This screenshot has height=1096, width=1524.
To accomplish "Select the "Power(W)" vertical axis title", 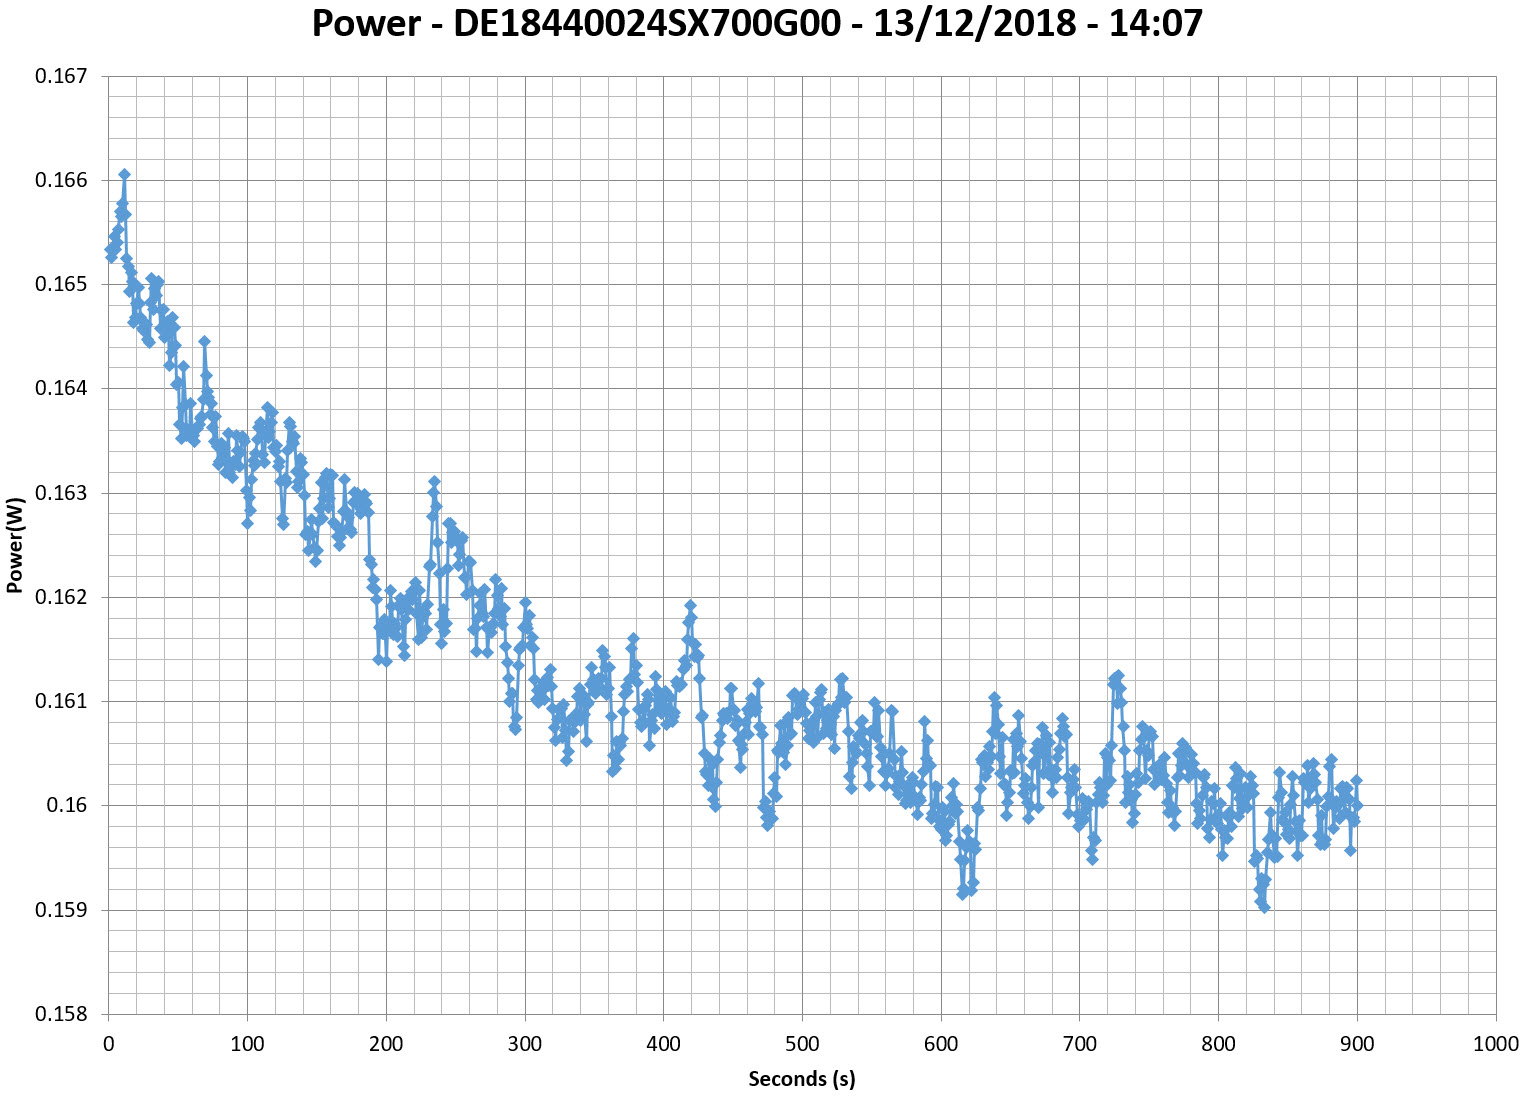I will (x=15, y=545).
